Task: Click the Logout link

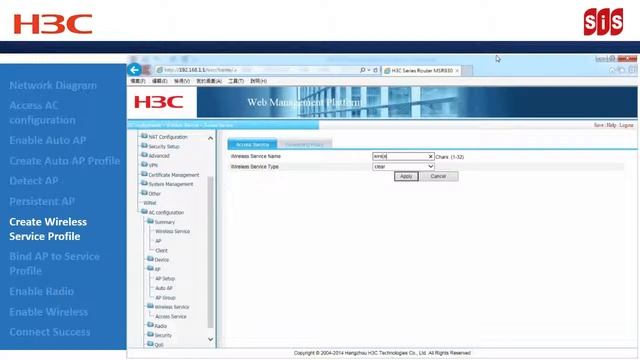Action: click(x=626, y=125)
